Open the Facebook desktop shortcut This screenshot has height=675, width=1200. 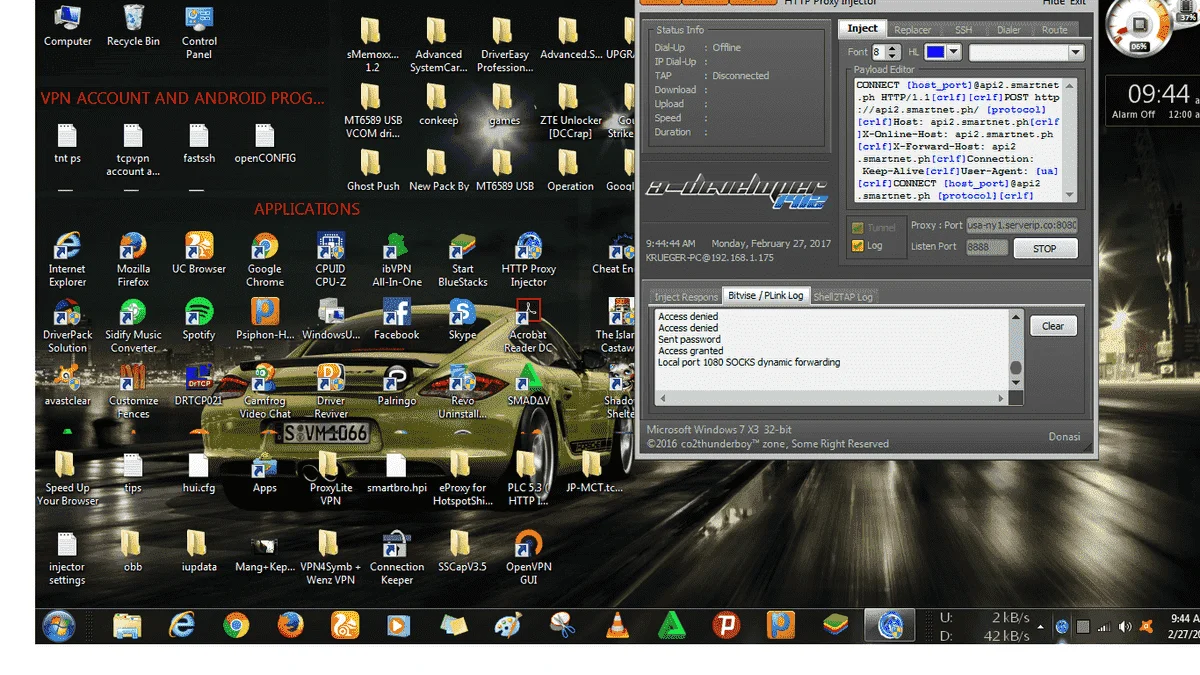396,320
